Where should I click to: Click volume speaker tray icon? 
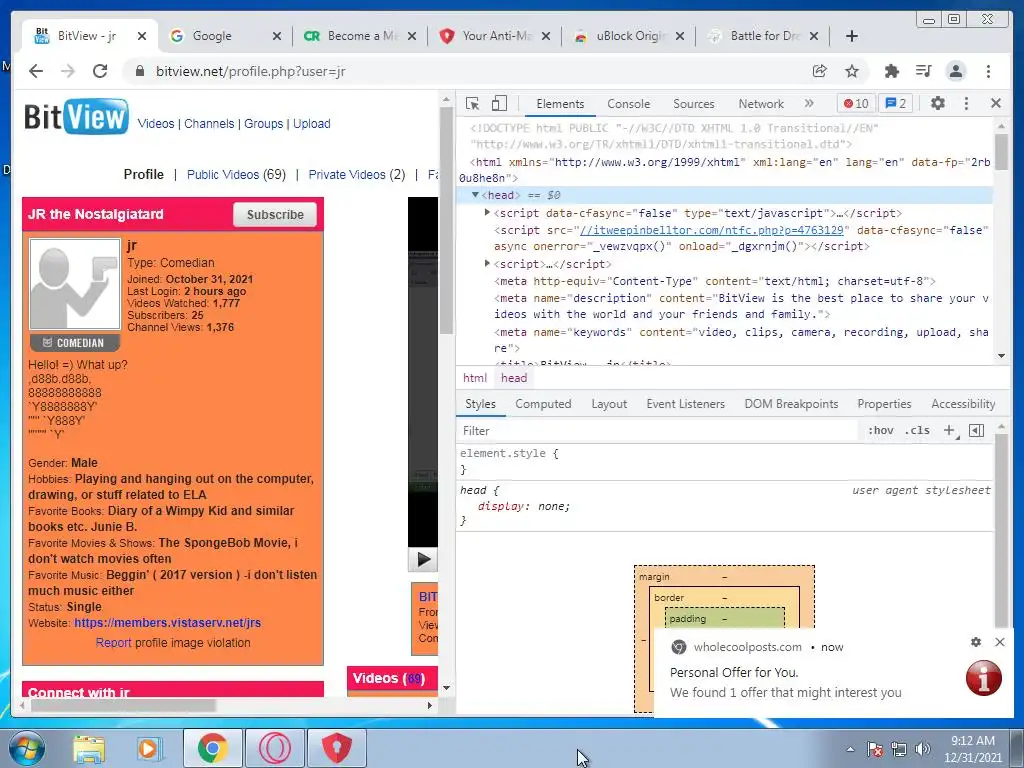pyautogui.click(x=922, y=749)
